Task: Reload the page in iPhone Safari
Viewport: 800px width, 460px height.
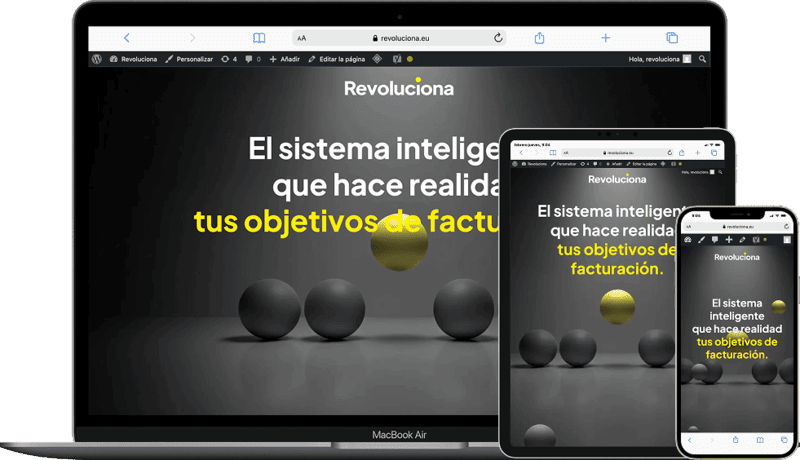Action: [786, 226]
